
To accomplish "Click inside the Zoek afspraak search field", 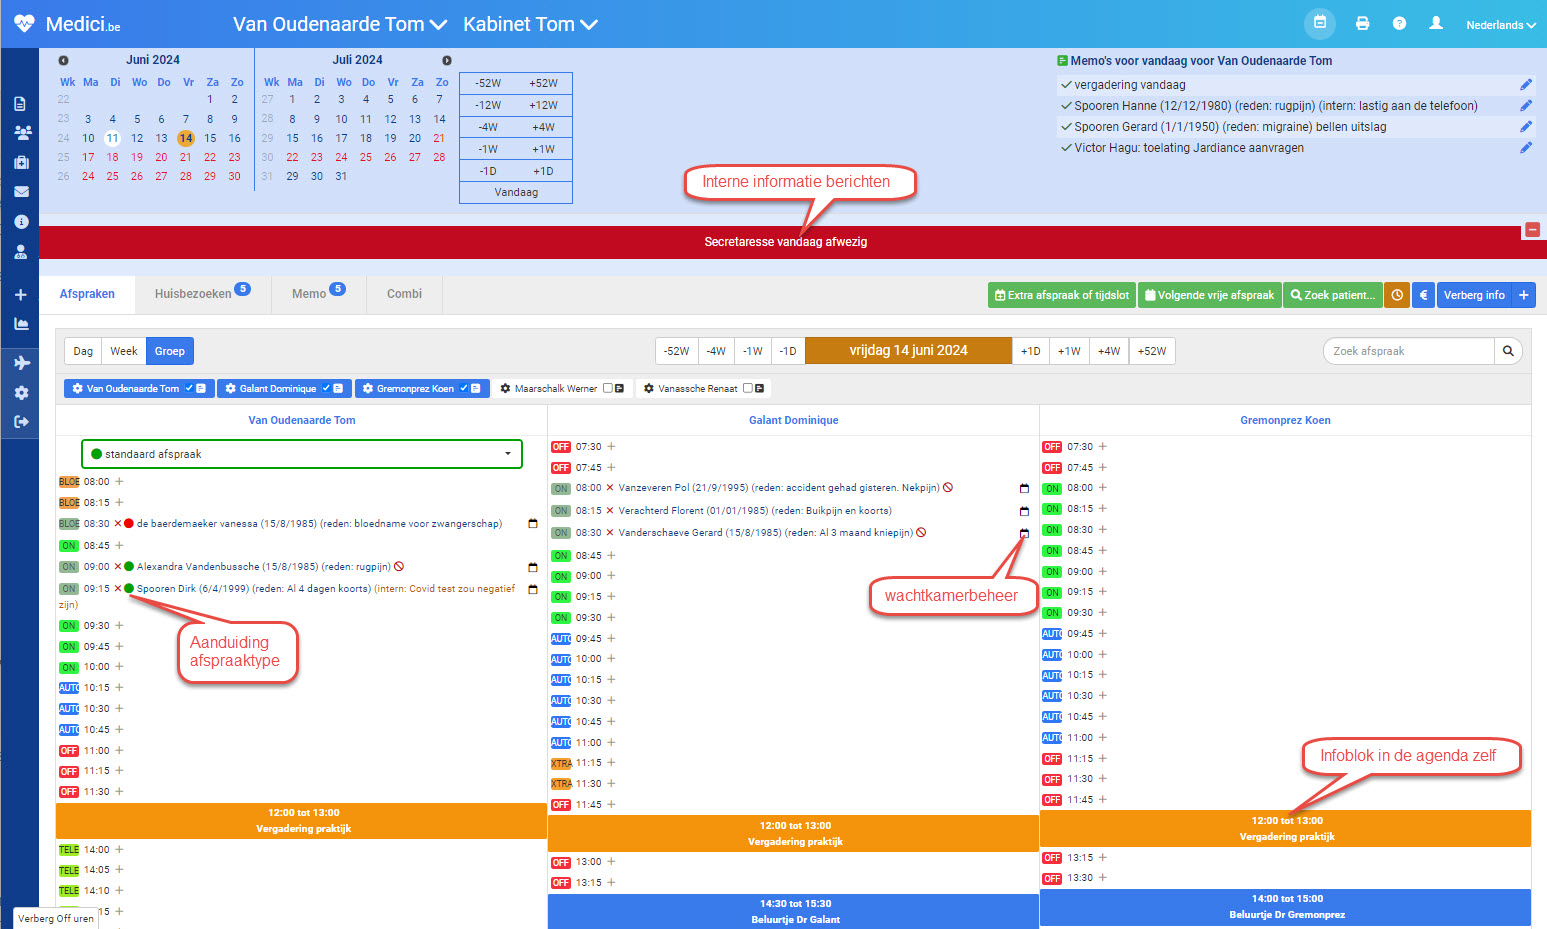I will point(1405,351).
